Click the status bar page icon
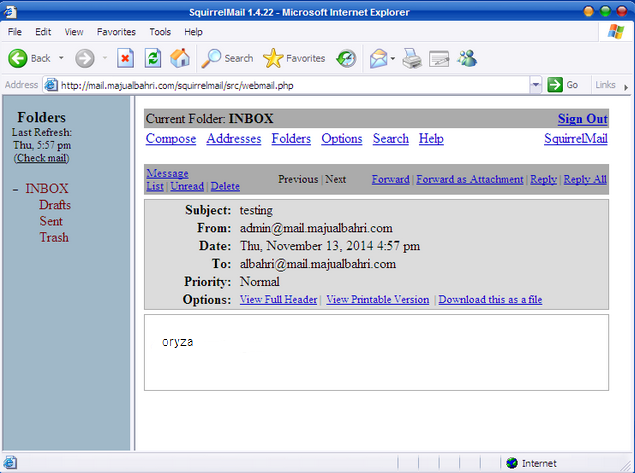The image size is (635, 473). [10, 462]
